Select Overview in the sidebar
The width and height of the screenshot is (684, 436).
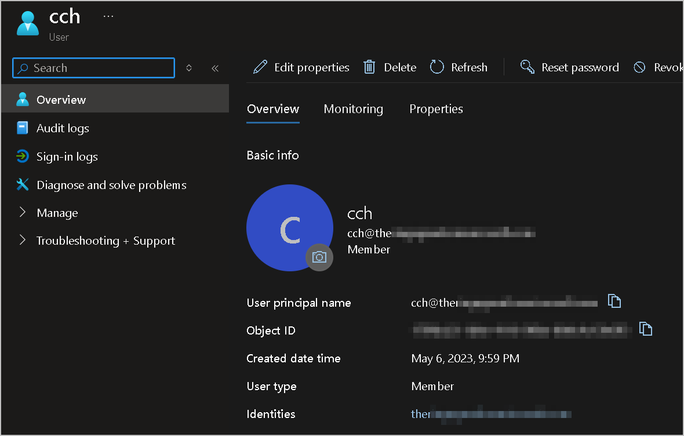(60, 100)
